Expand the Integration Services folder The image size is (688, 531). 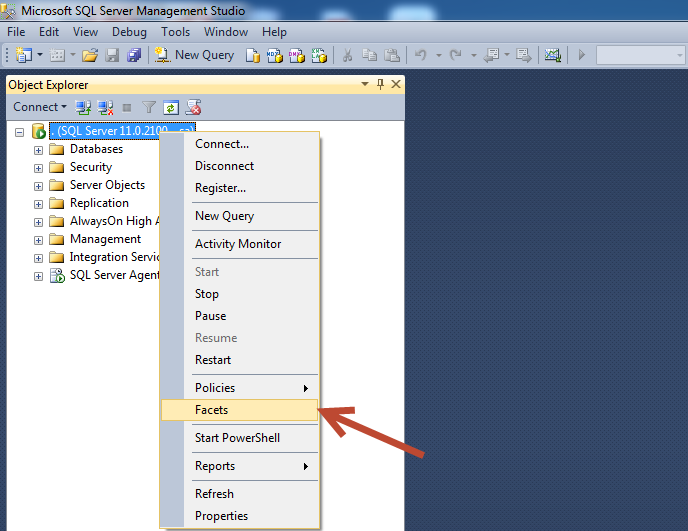[39, 258]
